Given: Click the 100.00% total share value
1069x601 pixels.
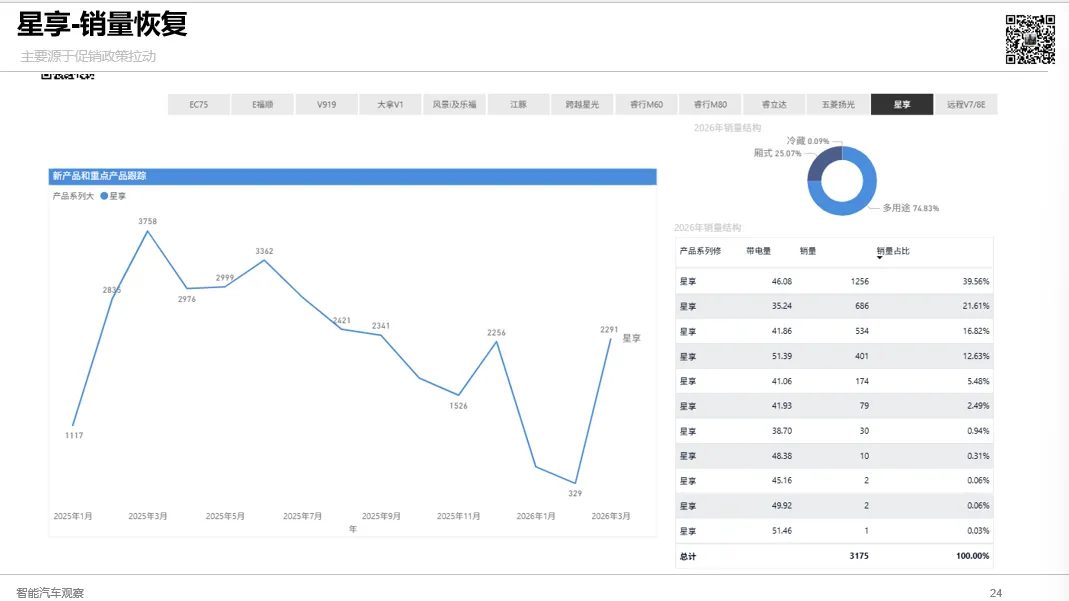Looking at the screenshot, I should [x=972, y=556].
